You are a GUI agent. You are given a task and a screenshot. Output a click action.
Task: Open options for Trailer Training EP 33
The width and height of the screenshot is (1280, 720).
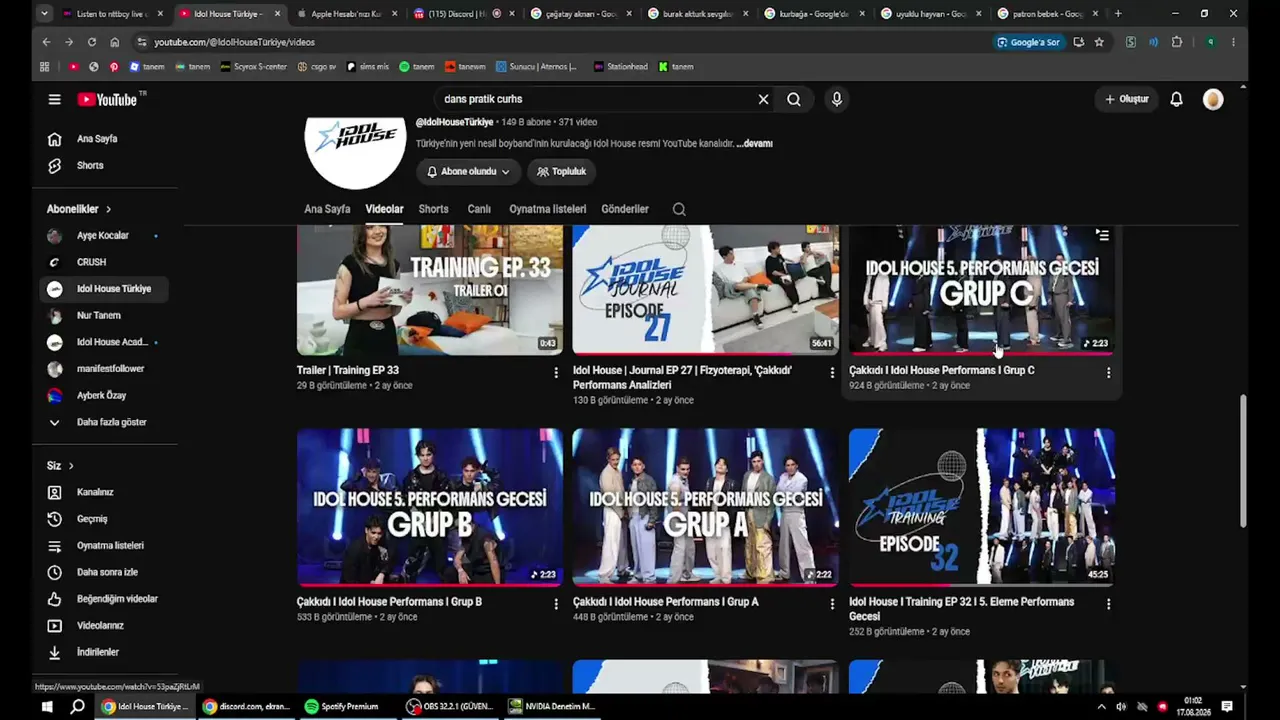click(556, 372)
